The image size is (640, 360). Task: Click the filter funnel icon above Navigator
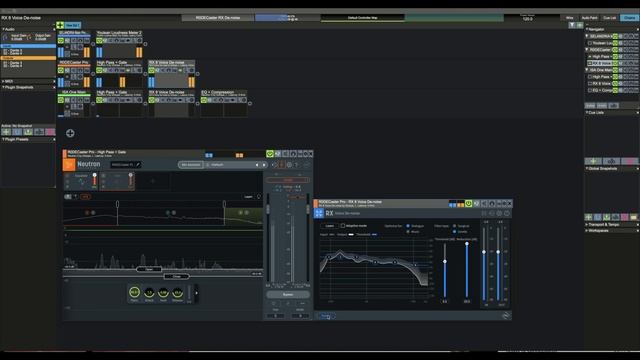tap(572, 25)
